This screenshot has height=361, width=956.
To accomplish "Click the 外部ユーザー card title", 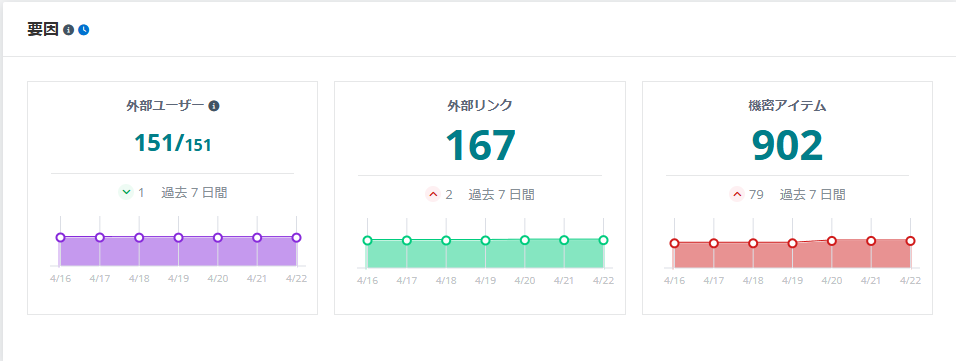I will tap(165, 106).
